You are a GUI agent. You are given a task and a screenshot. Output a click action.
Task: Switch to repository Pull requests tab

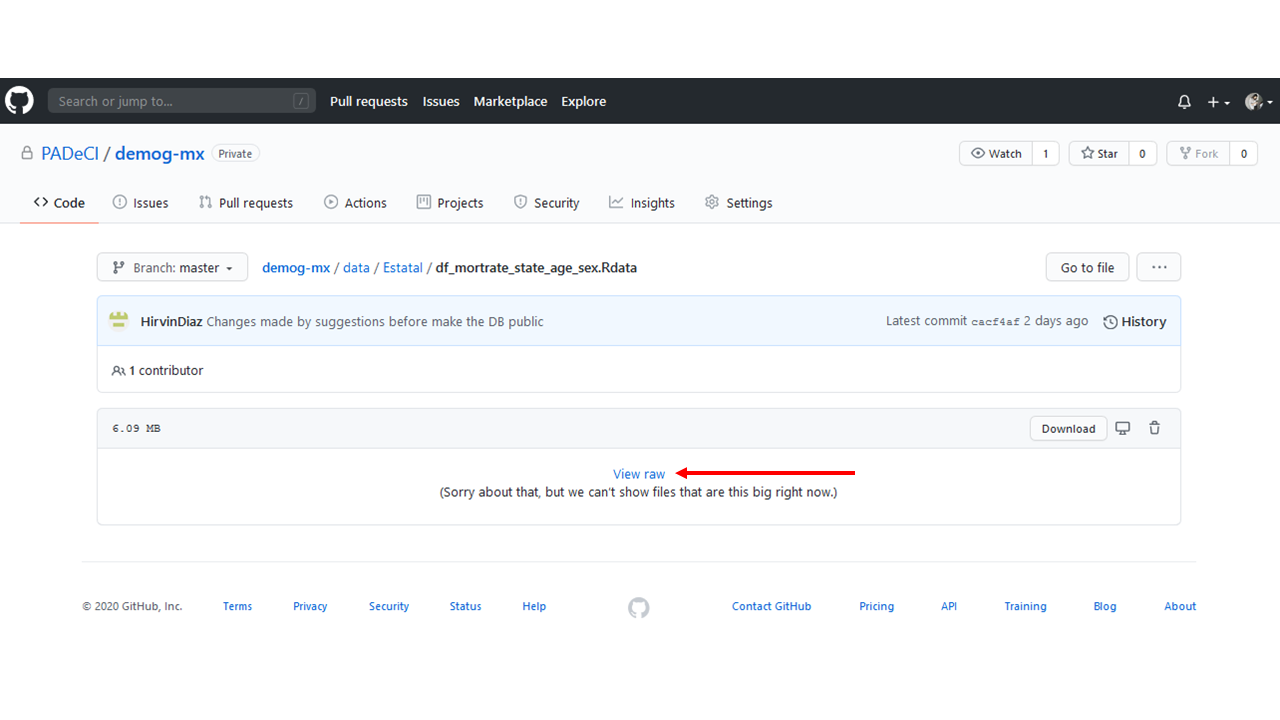click(246, 202)
